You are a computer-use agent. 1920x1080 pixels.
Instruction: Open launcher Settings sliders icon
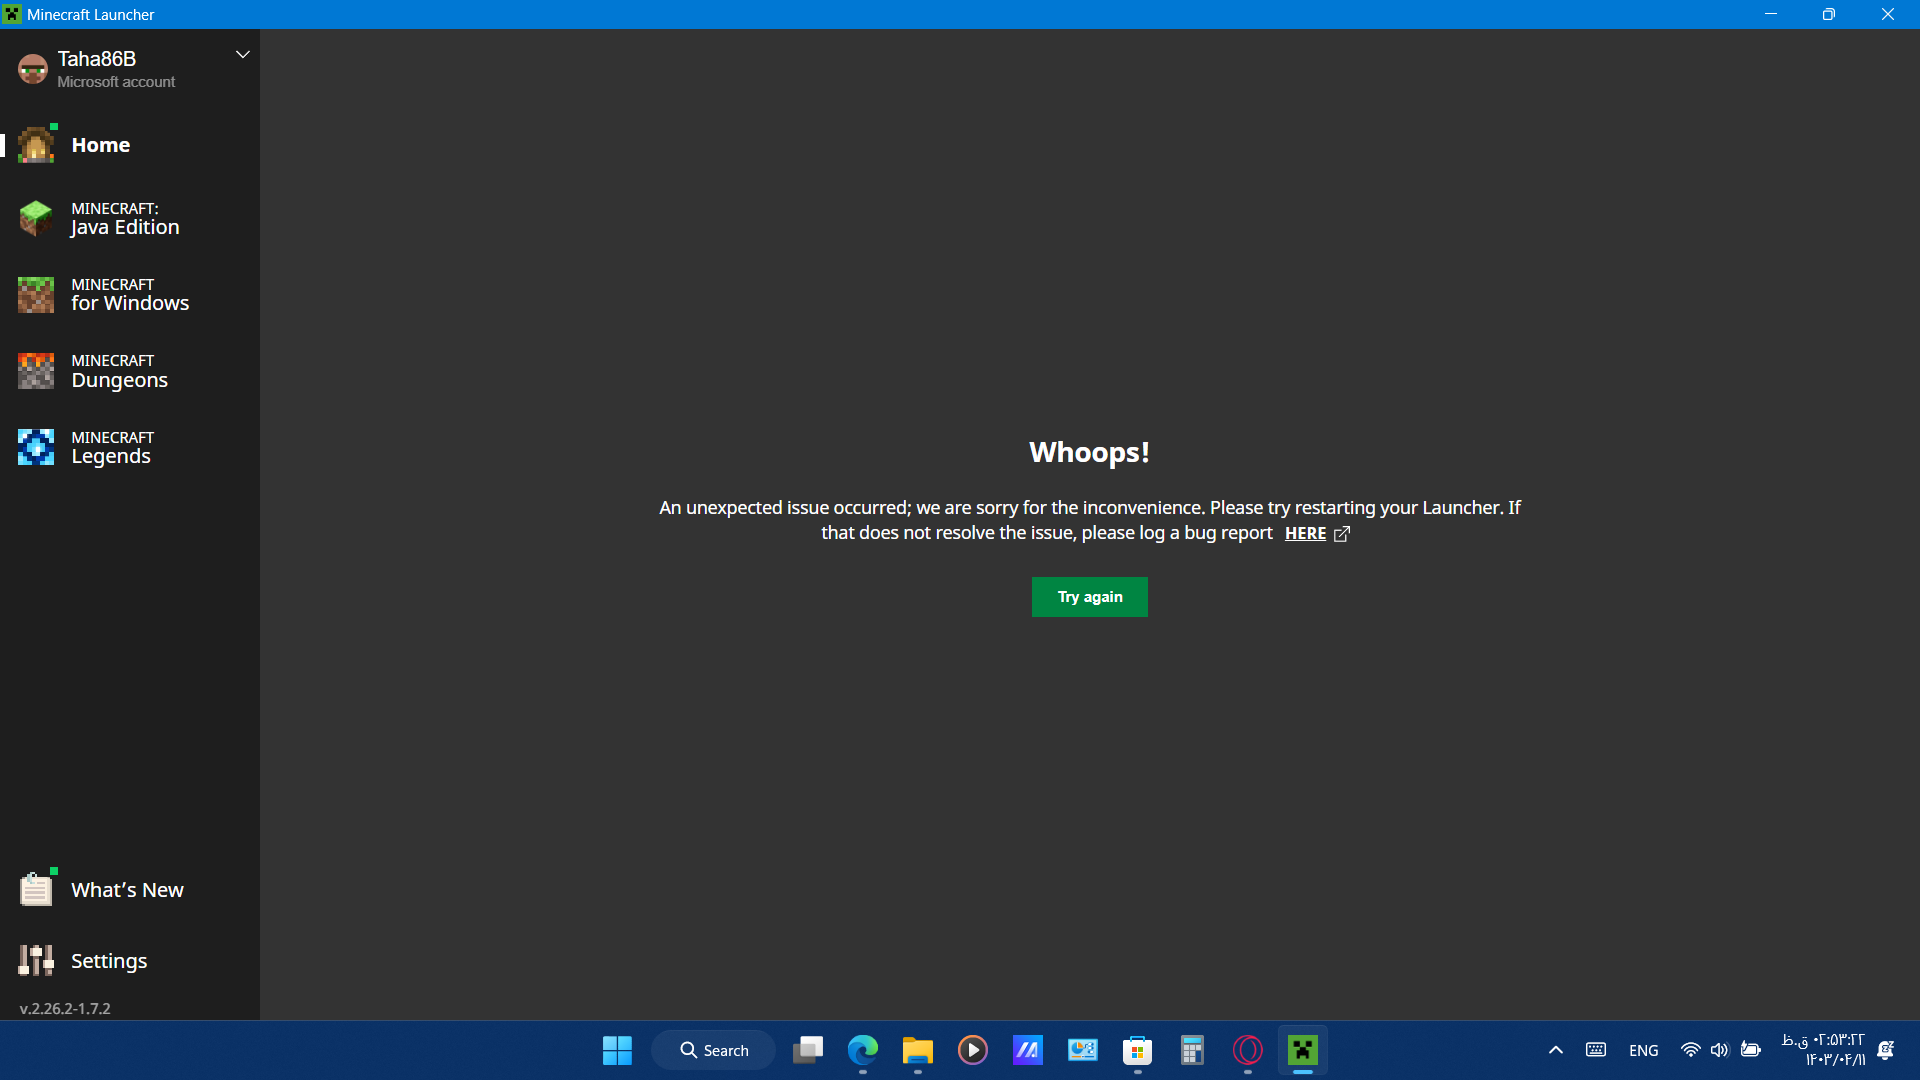point(36,960)
